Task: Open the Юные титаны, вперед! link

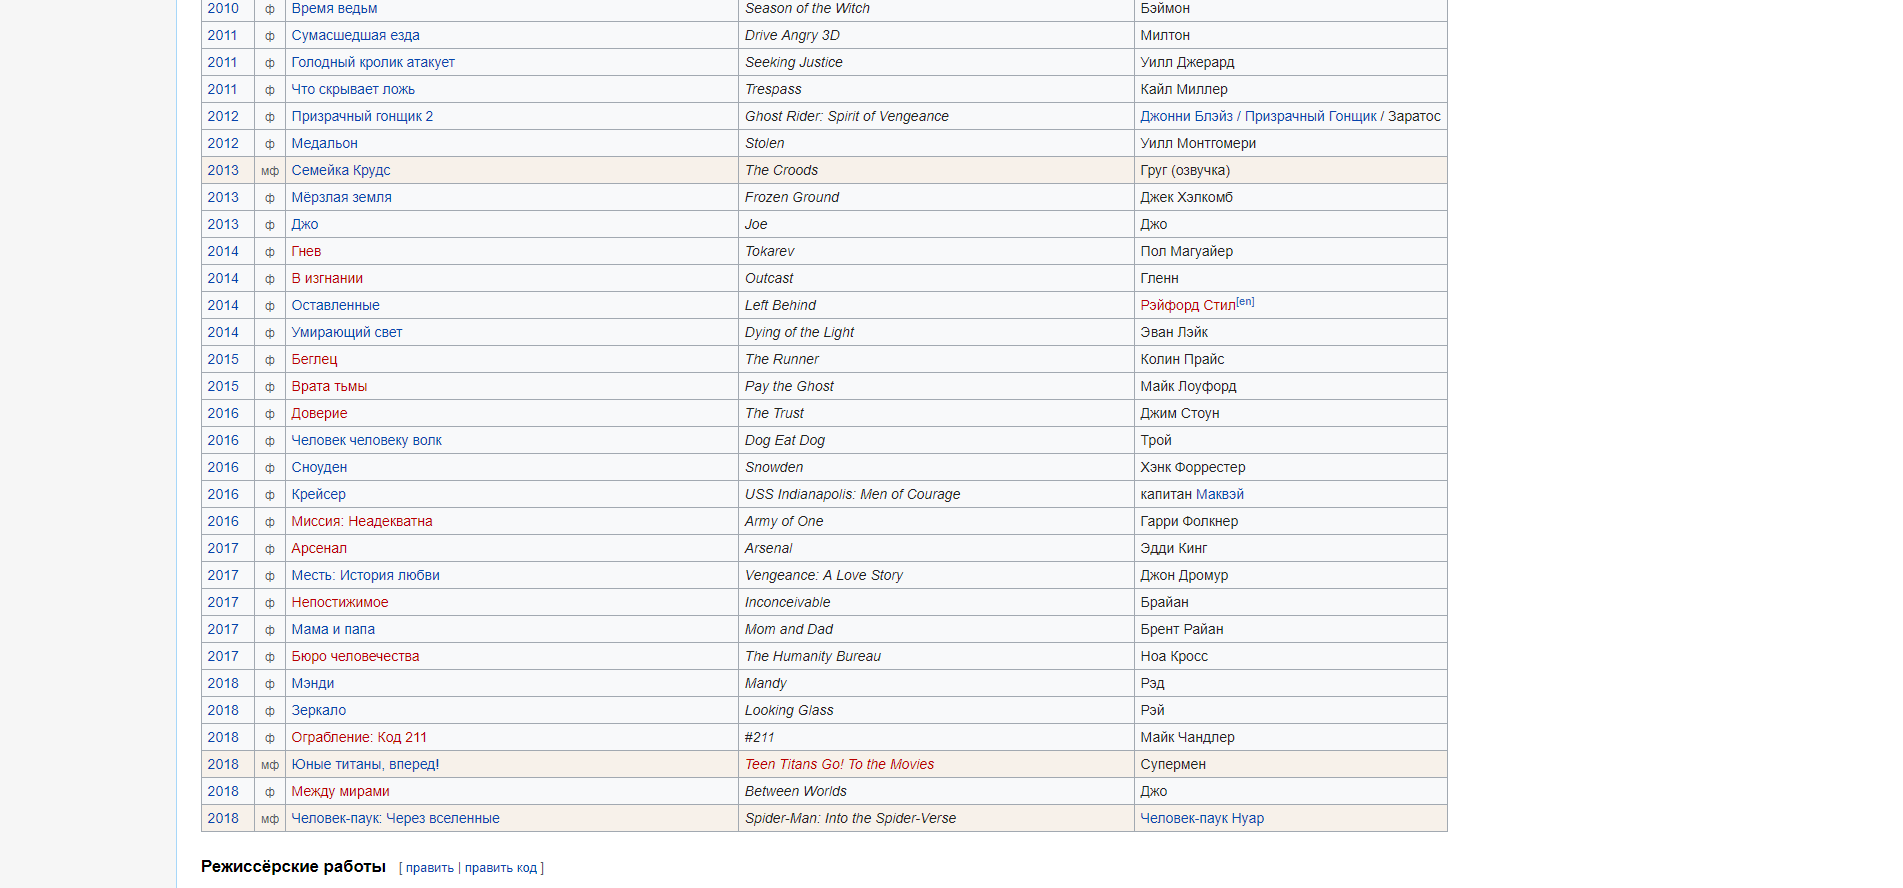Action: (x=365, y=764)
